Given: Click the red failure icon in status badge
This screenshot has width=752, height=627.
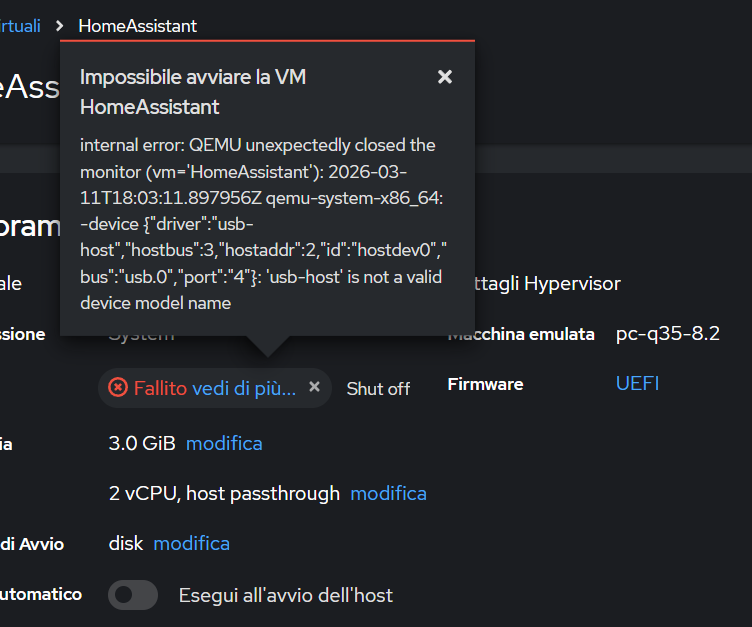Looking at the screenshot, I should tap(118, 388).
